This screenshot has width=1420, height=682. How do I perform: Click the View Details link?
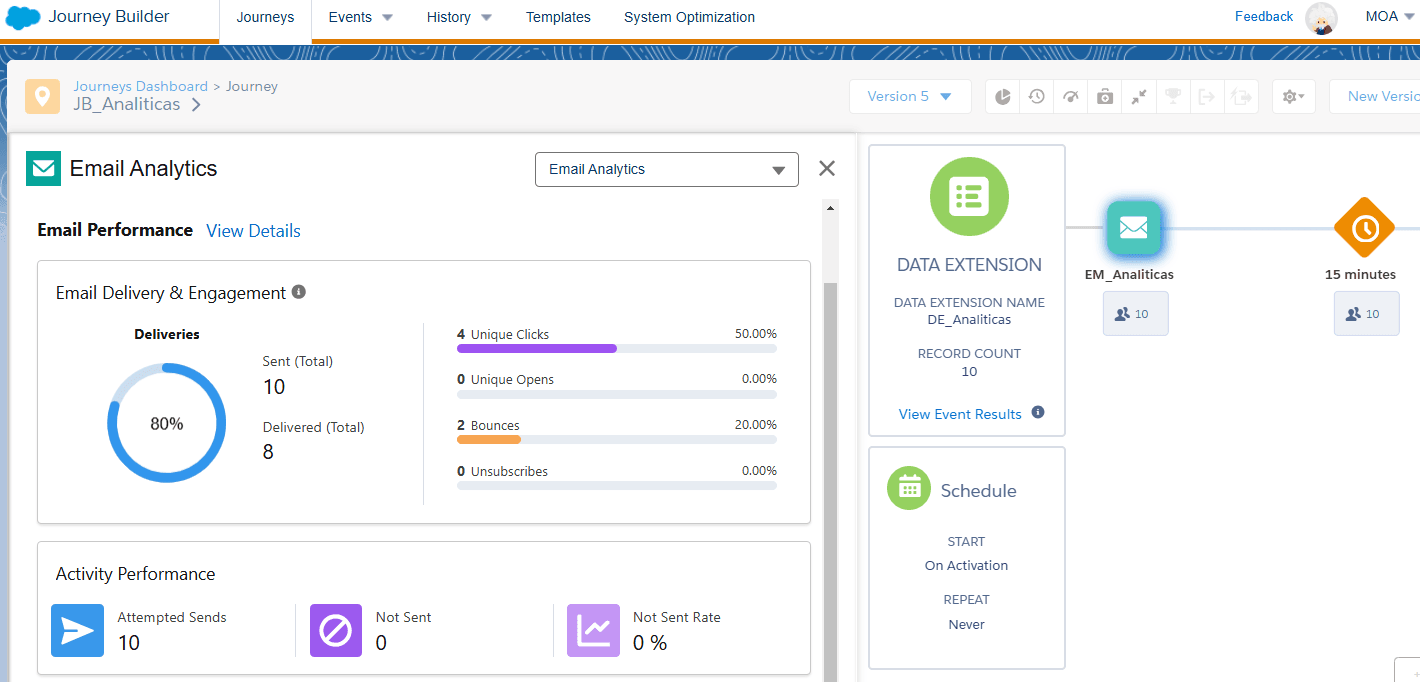click(253, 231)
